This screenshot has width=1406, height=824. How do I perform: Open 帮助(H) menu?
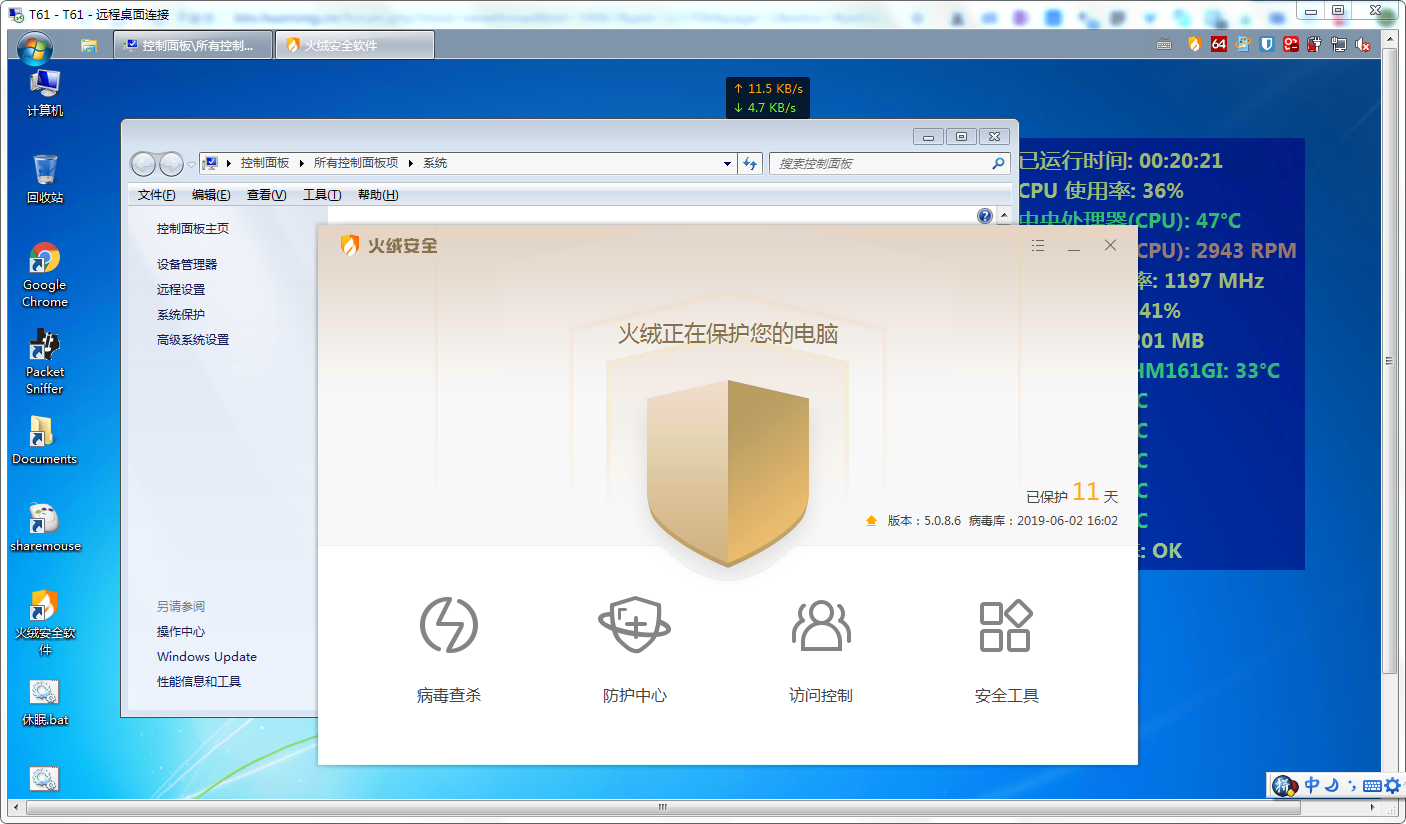(378, 195)
